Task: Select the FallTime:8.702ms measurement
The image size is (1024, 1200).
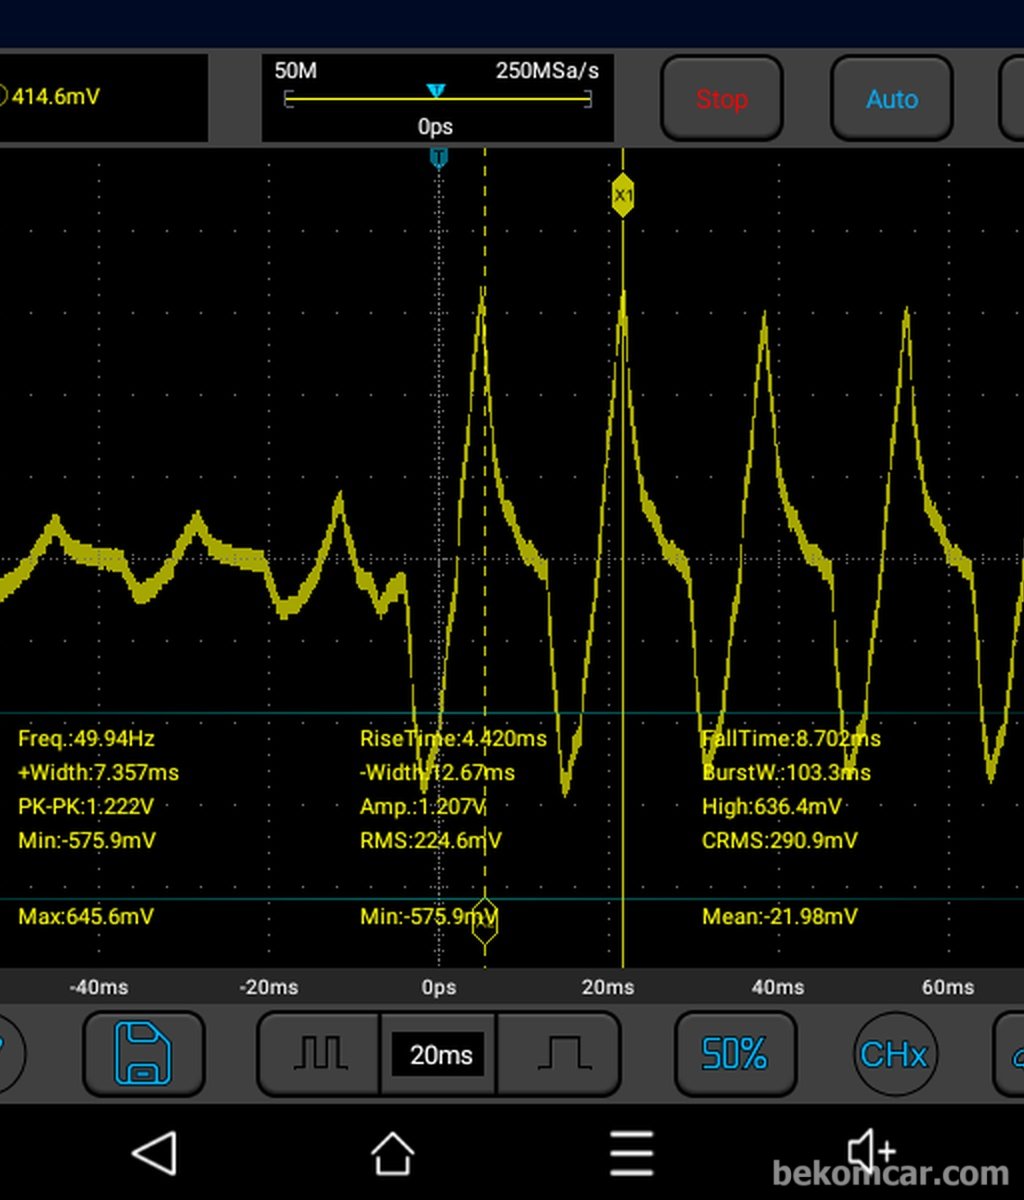Action: click(791, 739)
